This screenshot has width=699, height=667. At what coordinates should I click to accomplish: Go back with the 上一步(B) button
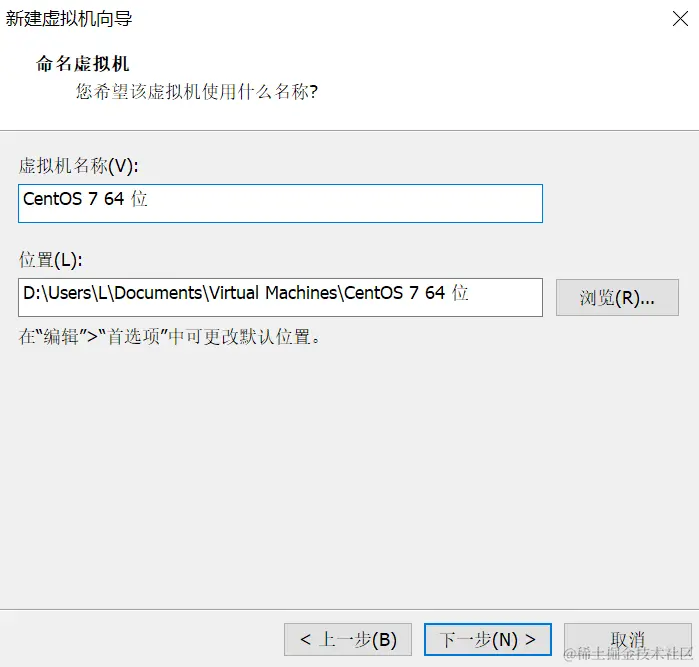[x=348, y=639]
